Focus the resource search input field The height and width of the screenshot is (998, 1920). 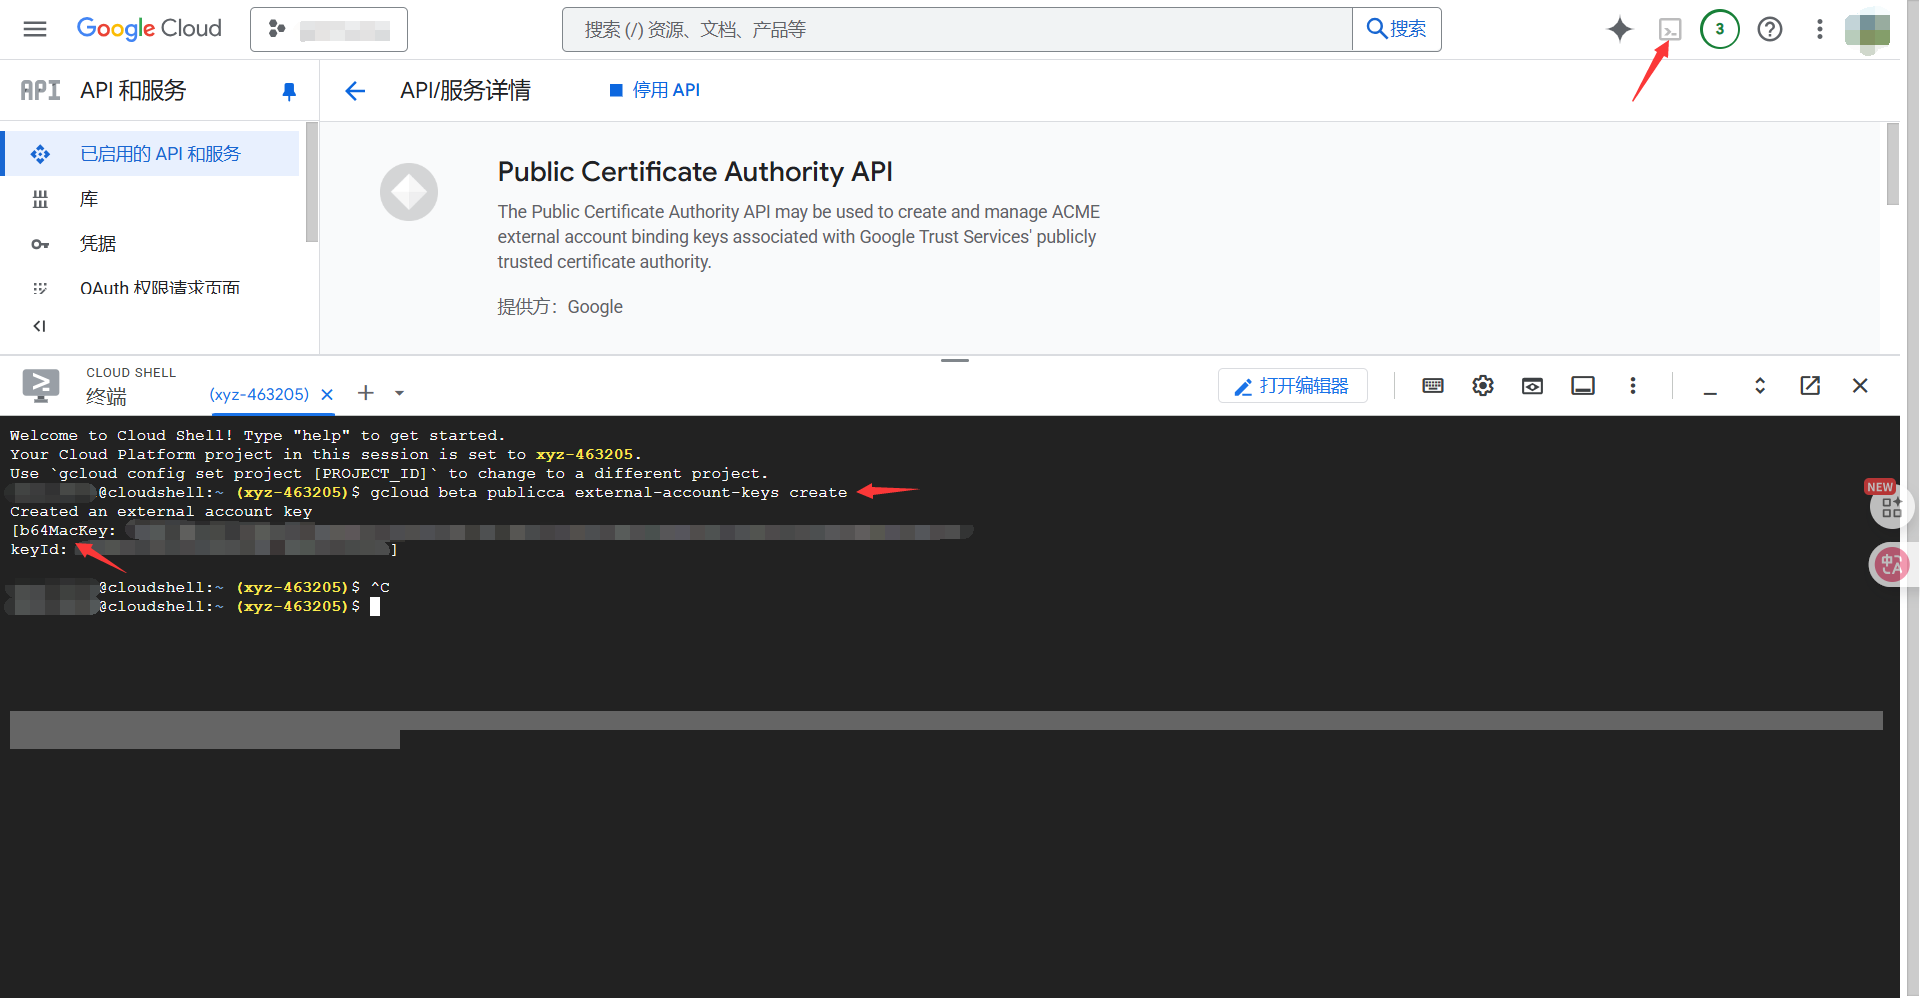click(x=957, y=29)
